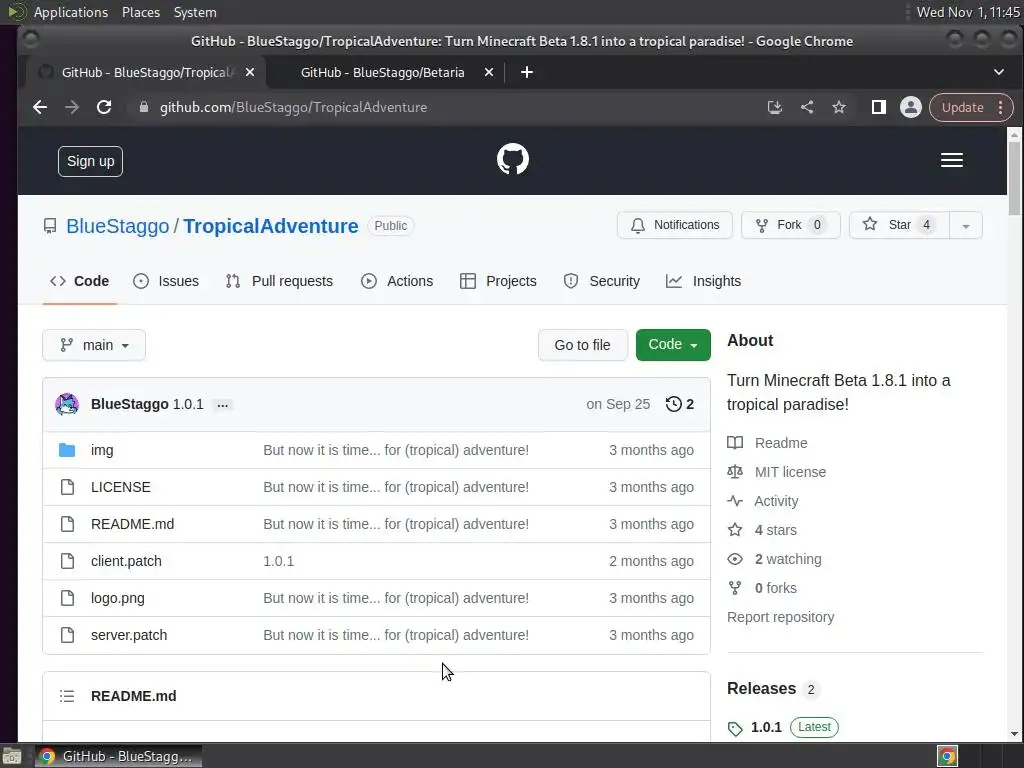Open the Security tab

(x=601, y=281)
